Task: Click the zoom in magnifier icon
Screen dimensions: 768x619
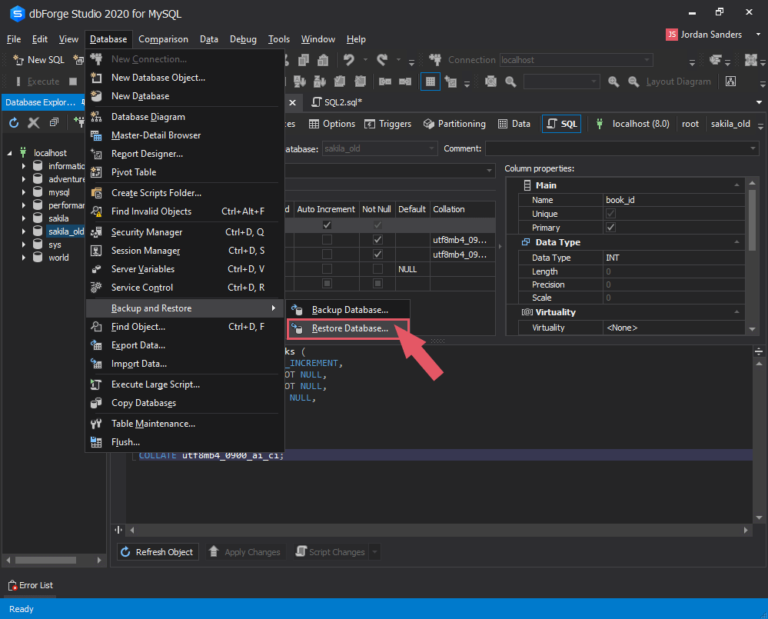Action: 613,82
